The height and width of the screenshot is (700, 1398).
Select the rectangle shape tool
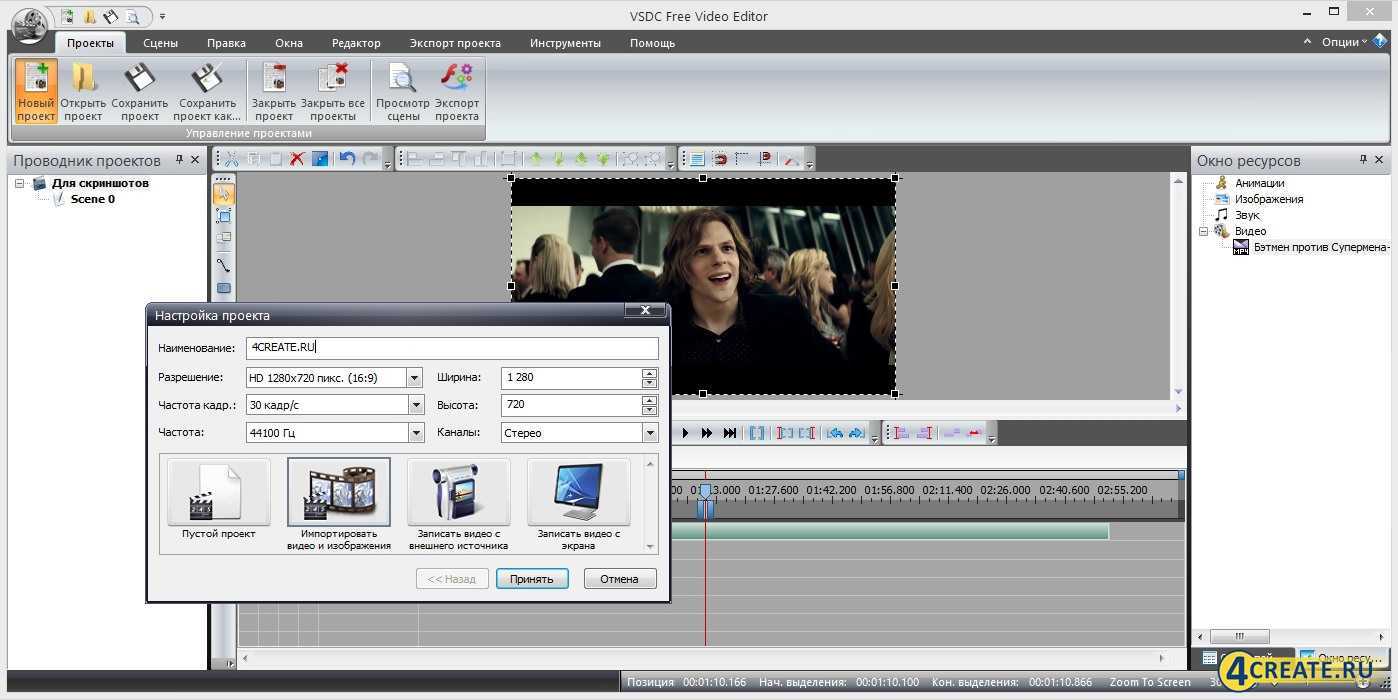[224, 289]
